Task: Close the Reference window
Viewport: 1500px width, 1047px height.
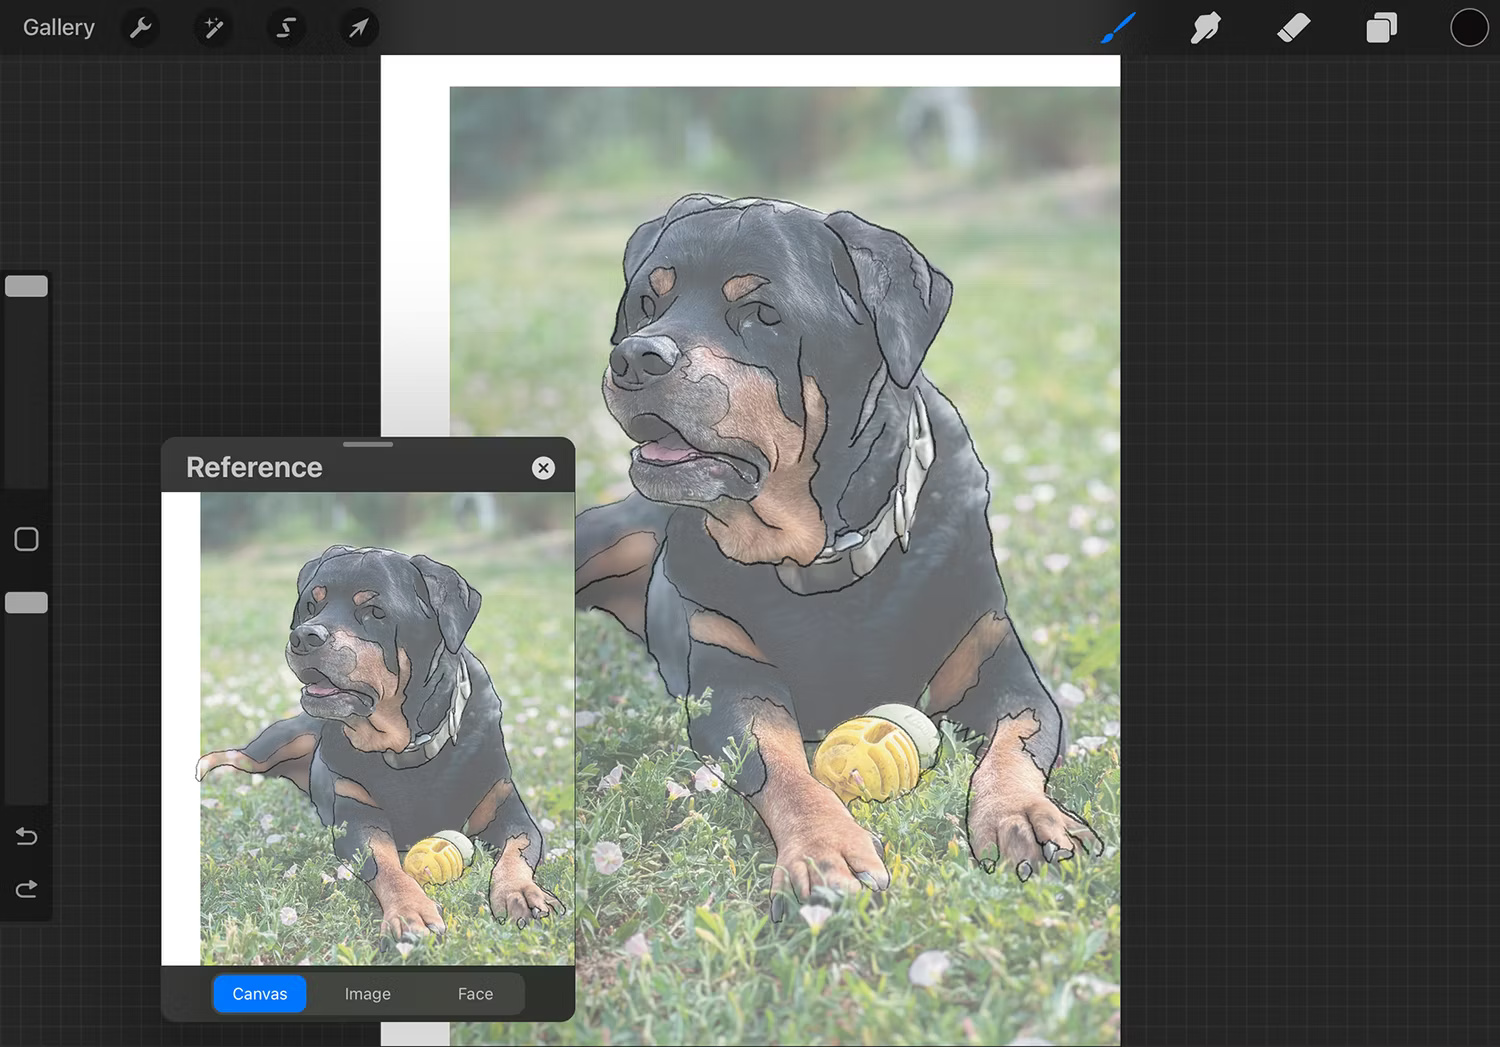Action: point(543,468)
